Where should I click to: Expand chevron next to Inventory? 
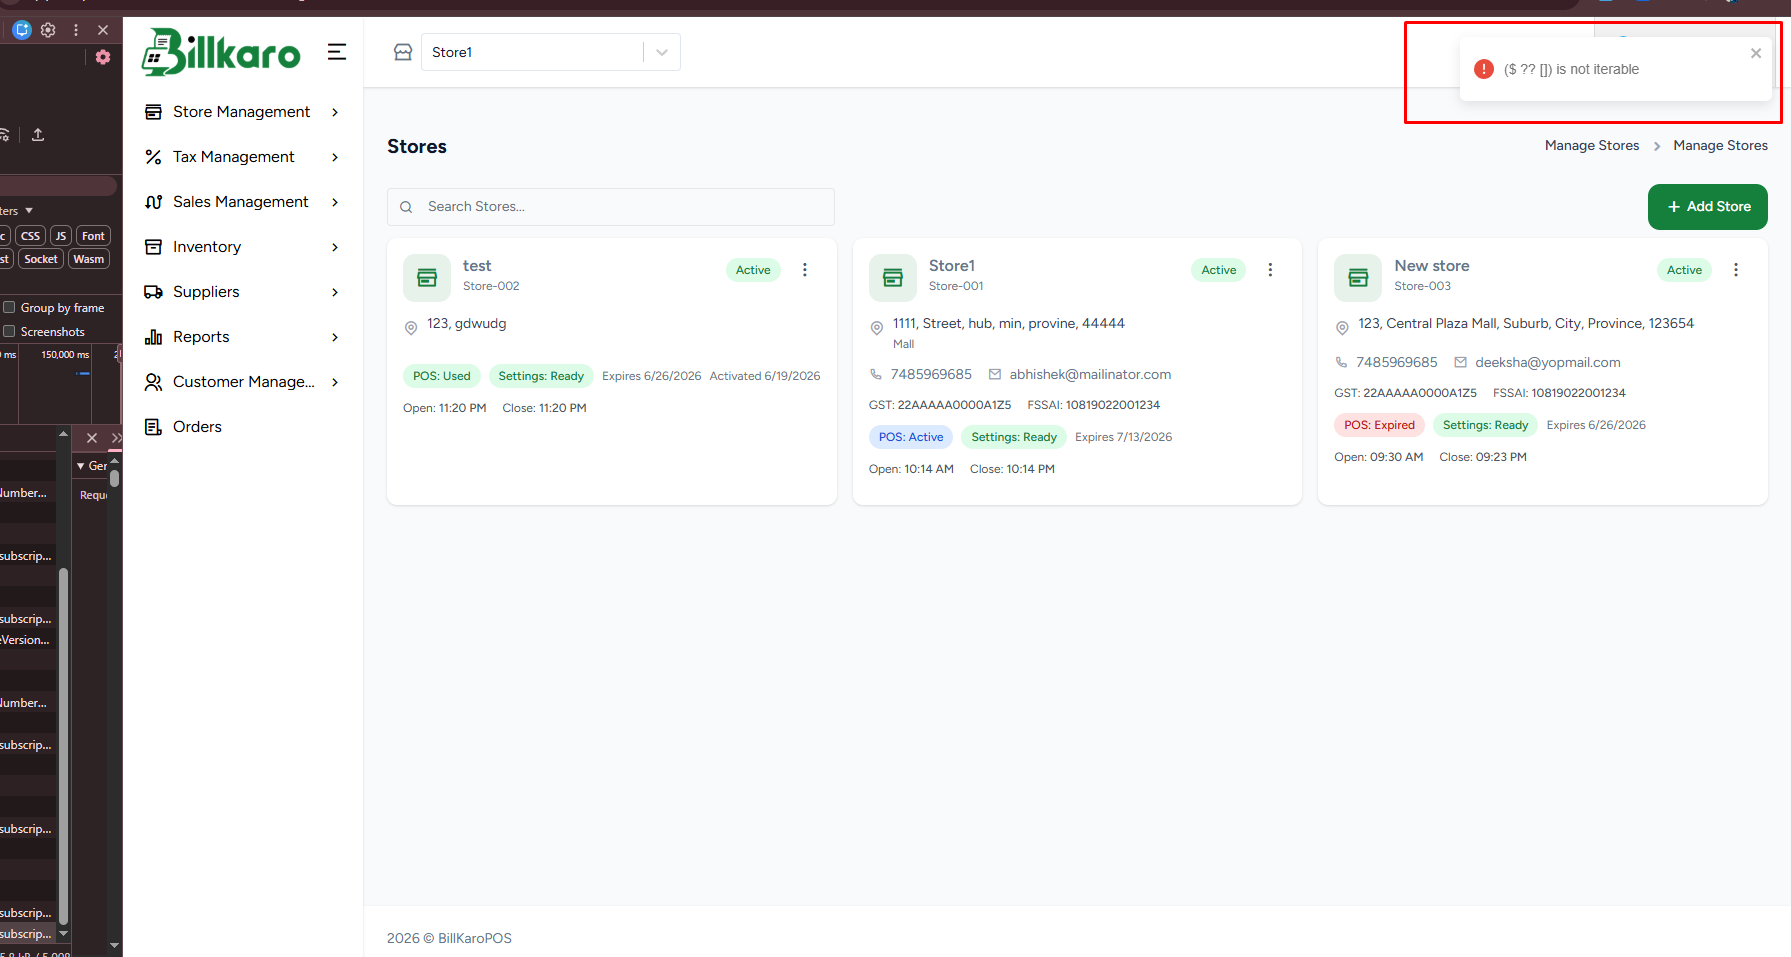point(335,247)
